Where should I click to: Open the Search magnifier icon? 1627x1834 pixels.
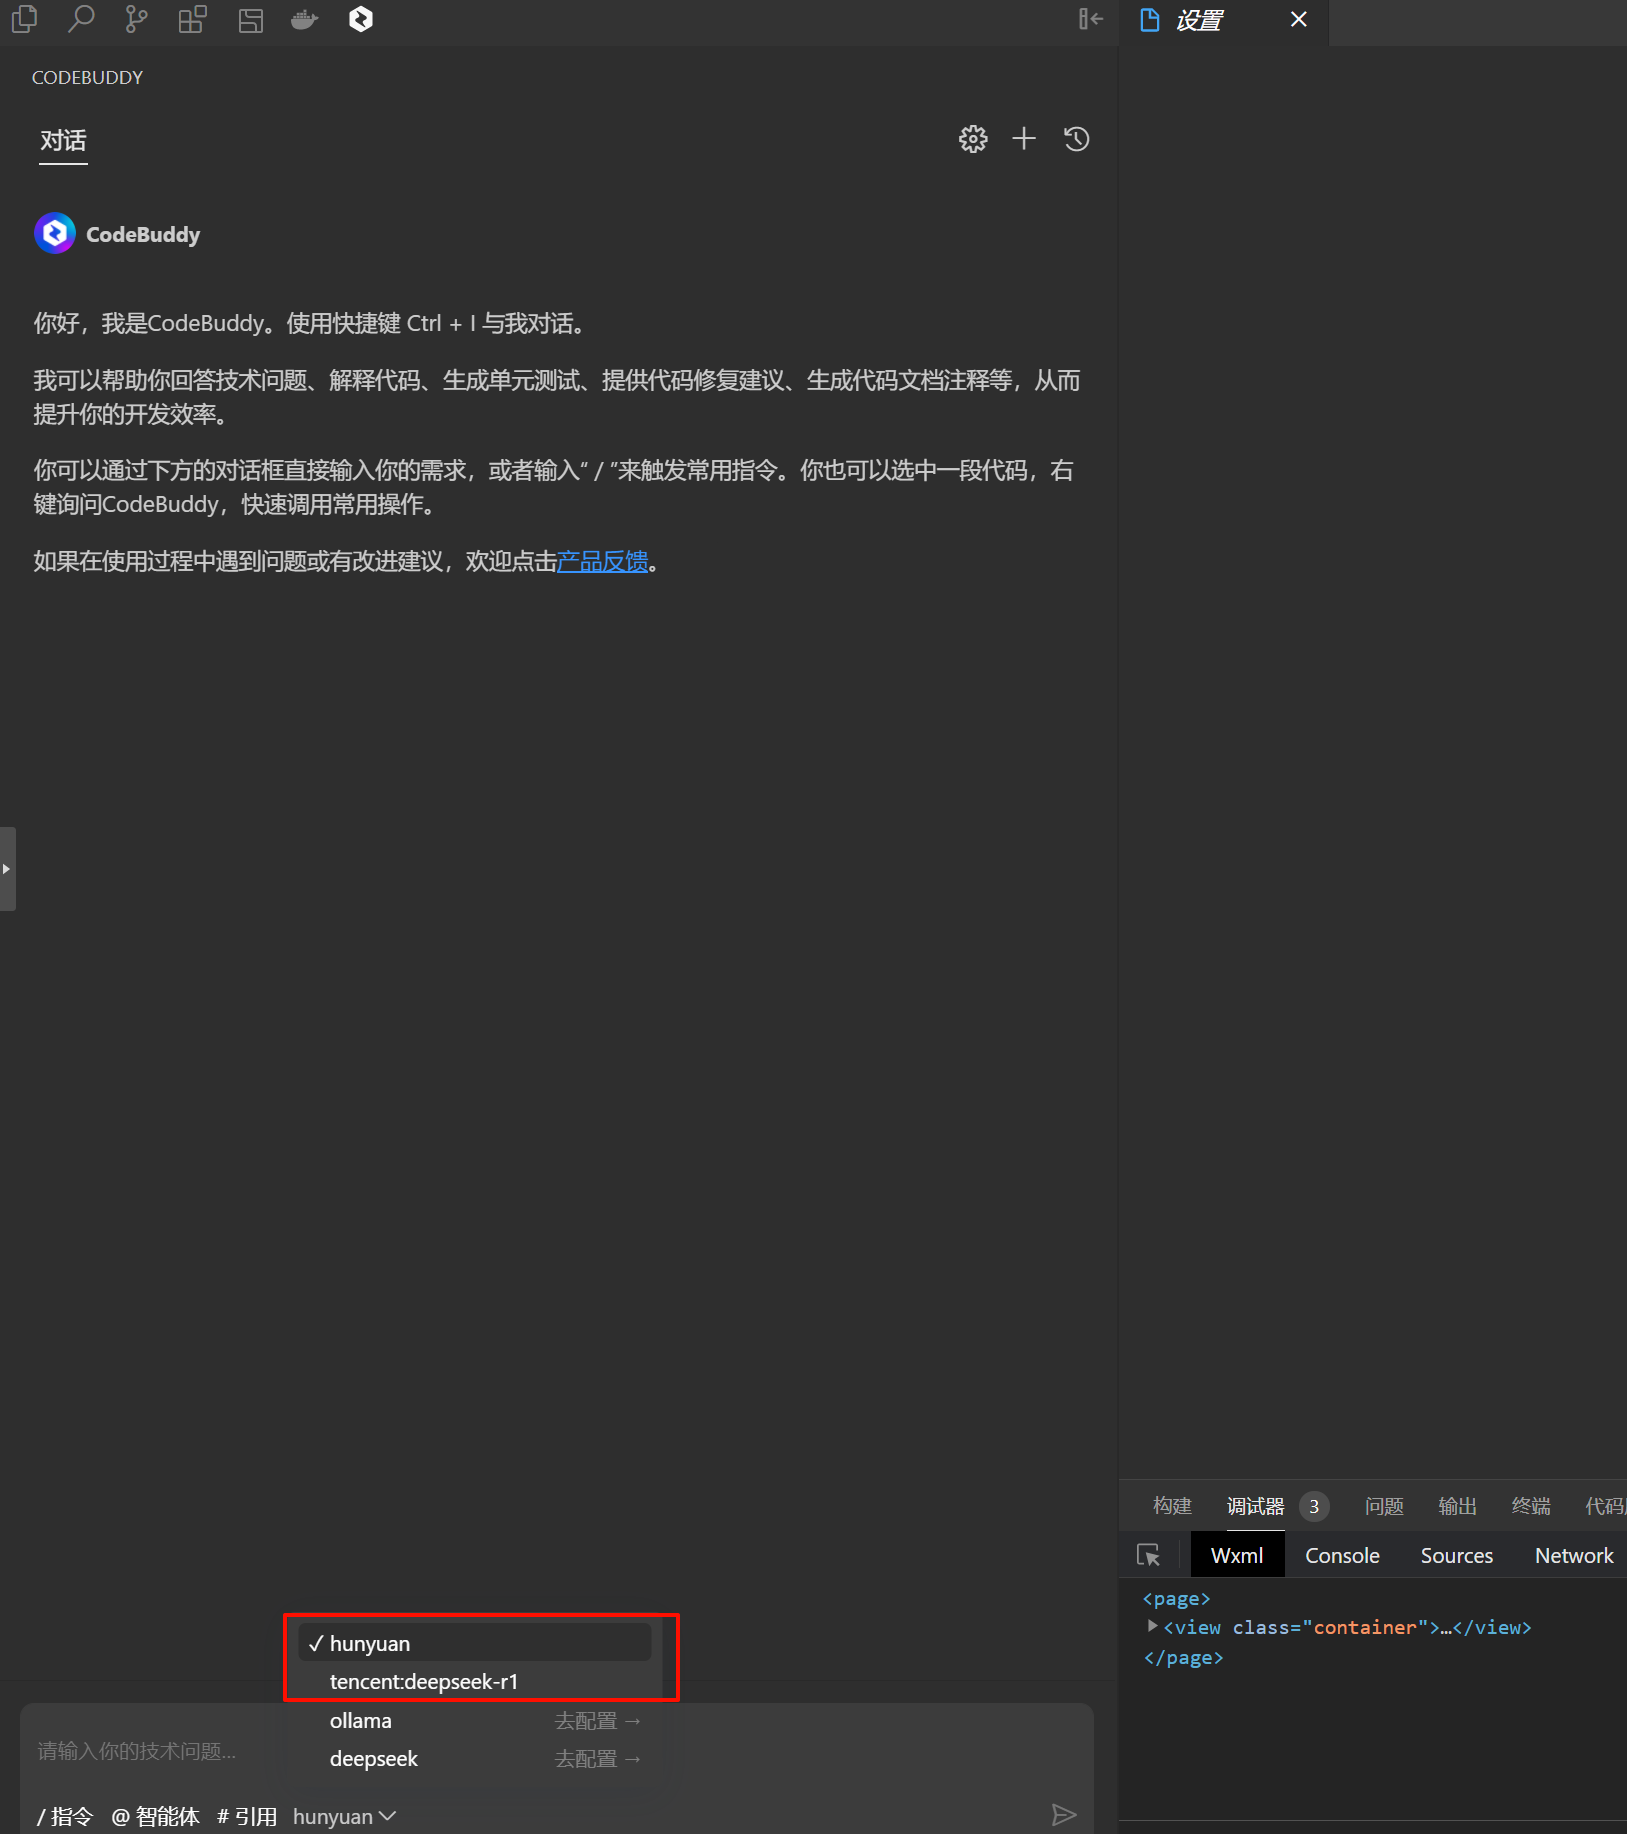tap(81, 19)
